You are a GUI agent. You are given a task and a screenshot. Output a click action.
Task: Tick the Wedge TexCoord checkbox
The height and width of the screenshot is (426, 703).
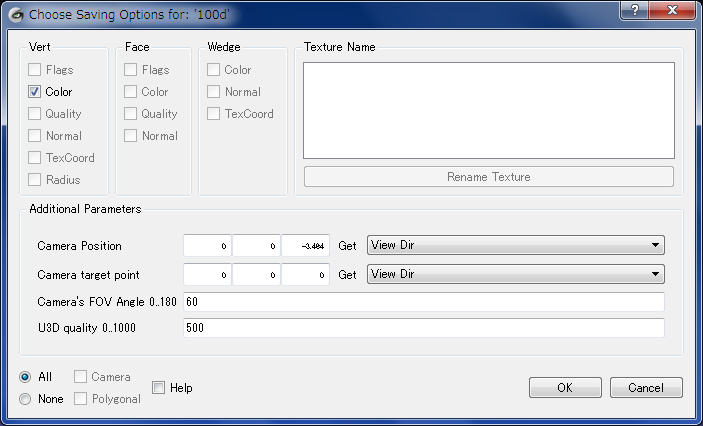(213, 114)
